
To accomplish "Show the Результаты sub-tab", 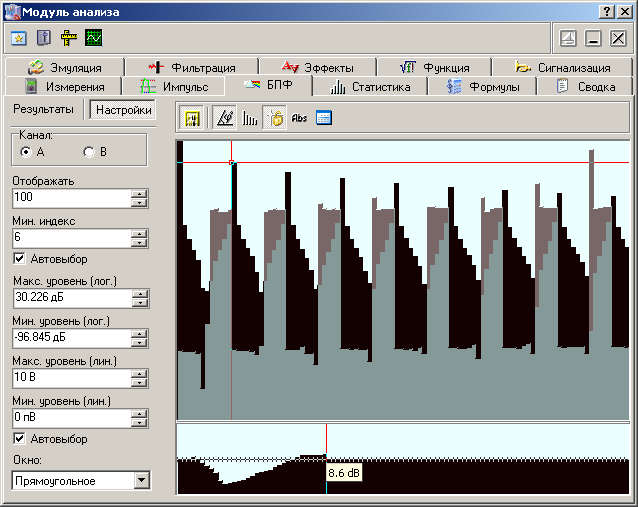I will pyautogui.click(x=44, y=109).
